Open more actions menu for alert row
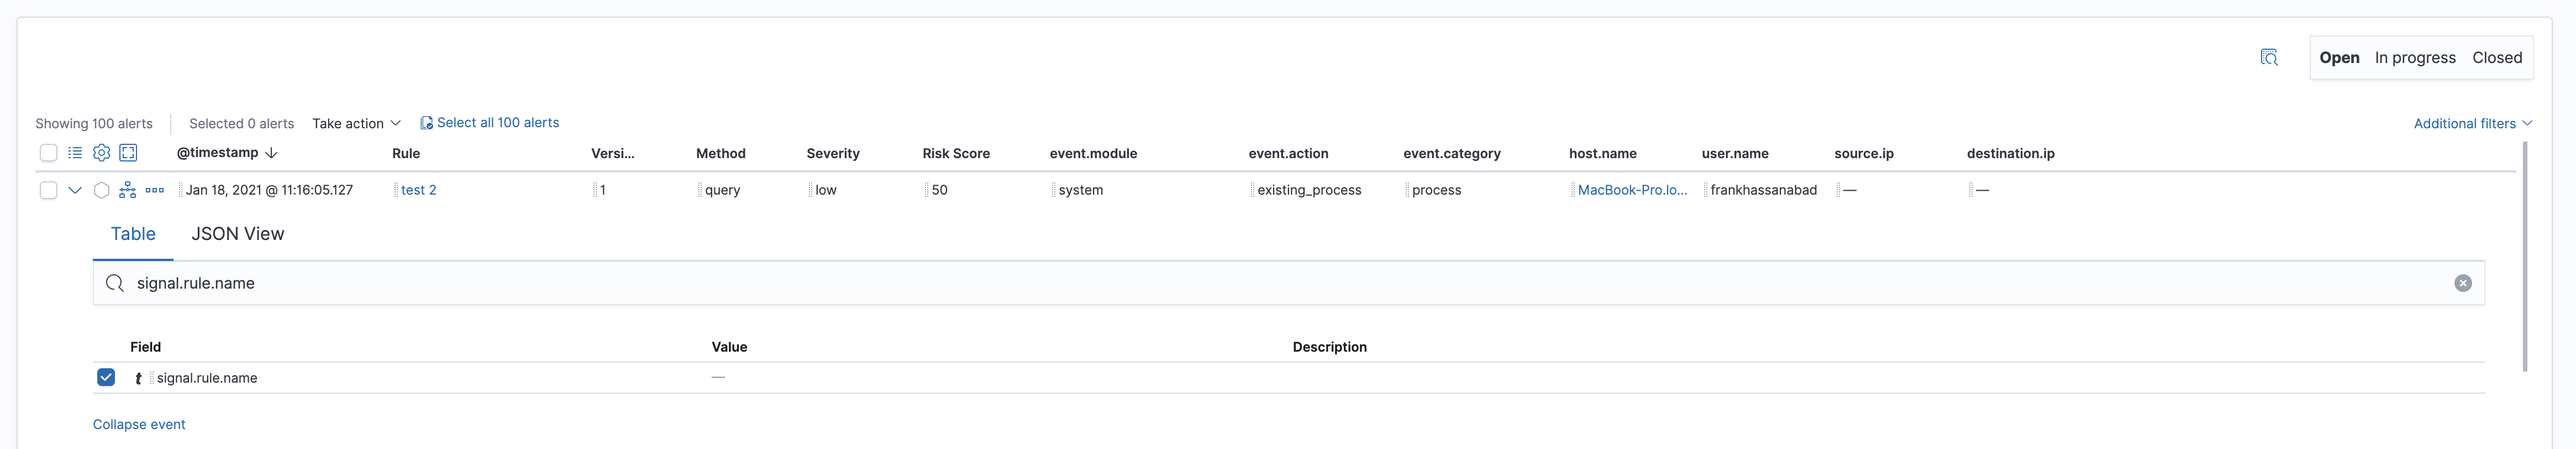This screenshot has width=2576, height=449. click(155, 190)
